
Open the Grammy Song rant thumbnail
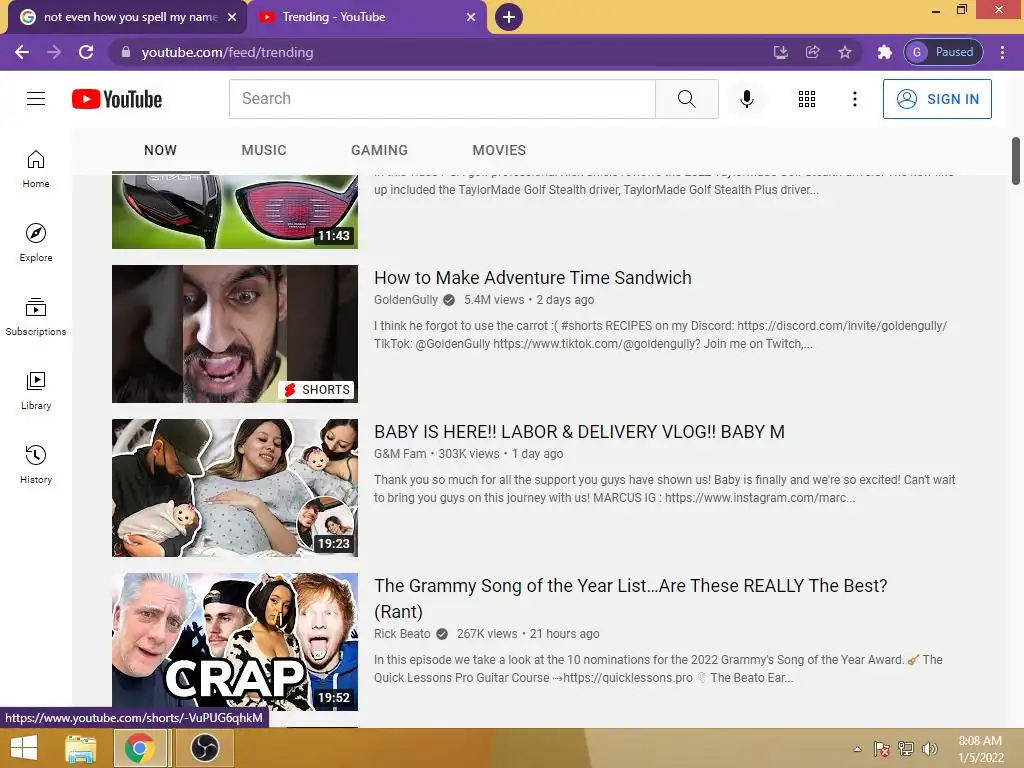tap(235, 642)
